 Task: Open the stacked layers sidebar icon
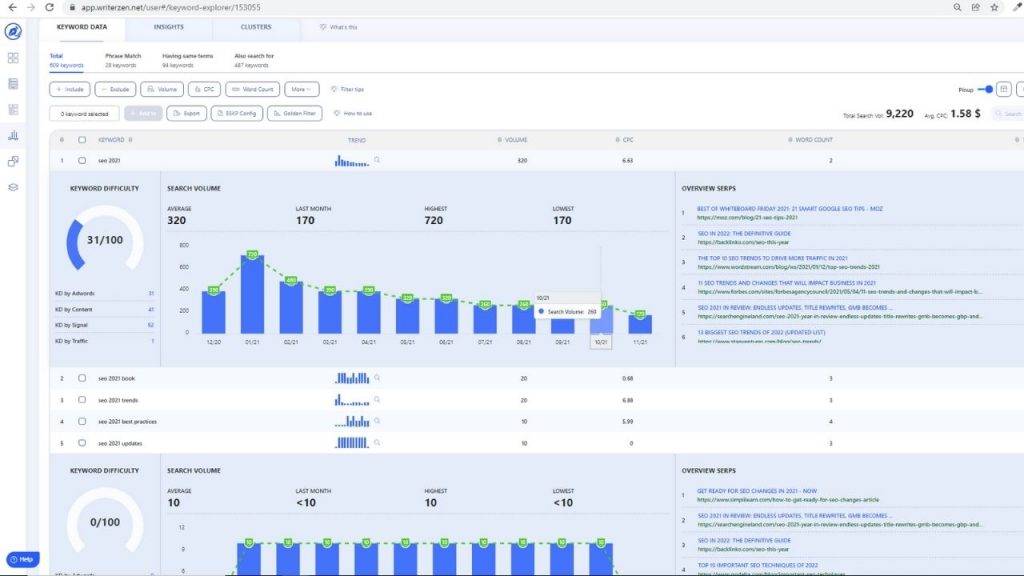(13, 187)
